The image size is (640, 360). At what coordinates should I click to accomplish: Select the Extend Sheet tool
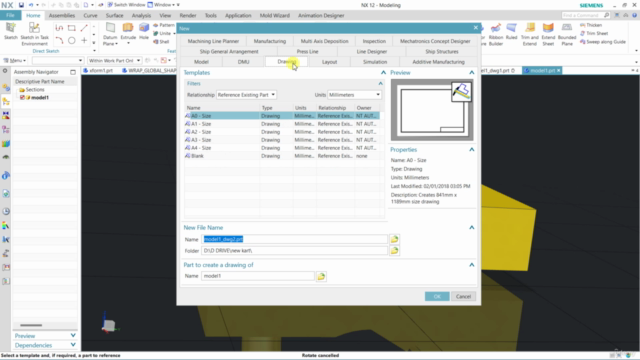tap(548, 33)
